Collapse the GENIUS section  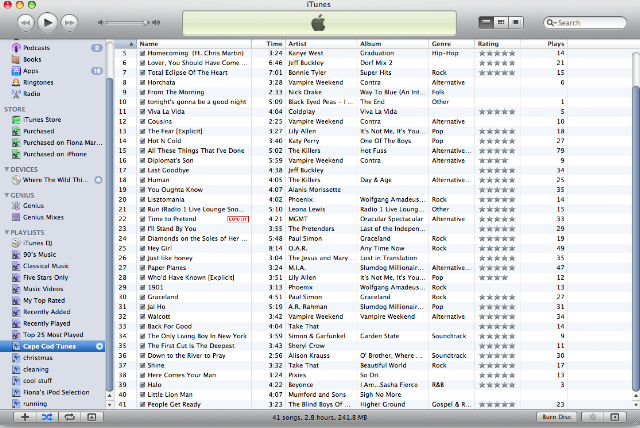(x=7, y=195)
